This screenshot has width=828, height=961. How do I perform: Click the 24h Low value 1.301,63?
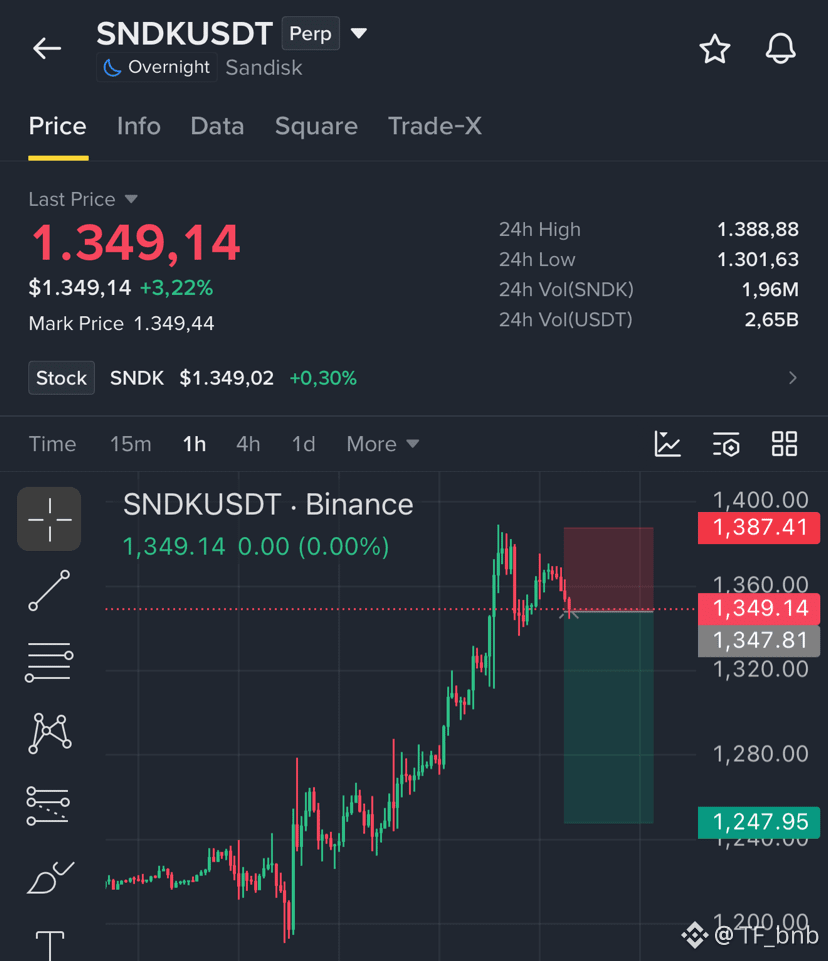point(758,259)
